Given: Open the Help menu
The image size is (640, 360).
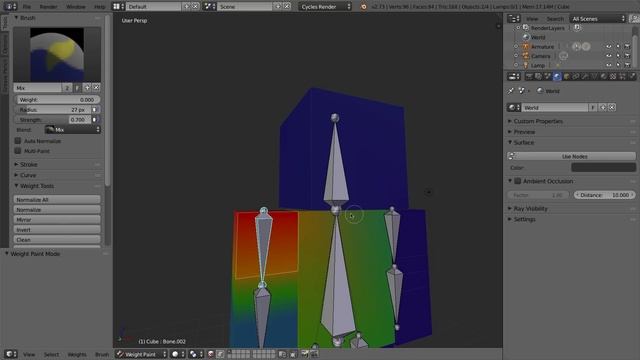Looking at the screenshot, I should click(x=99, y=7).
